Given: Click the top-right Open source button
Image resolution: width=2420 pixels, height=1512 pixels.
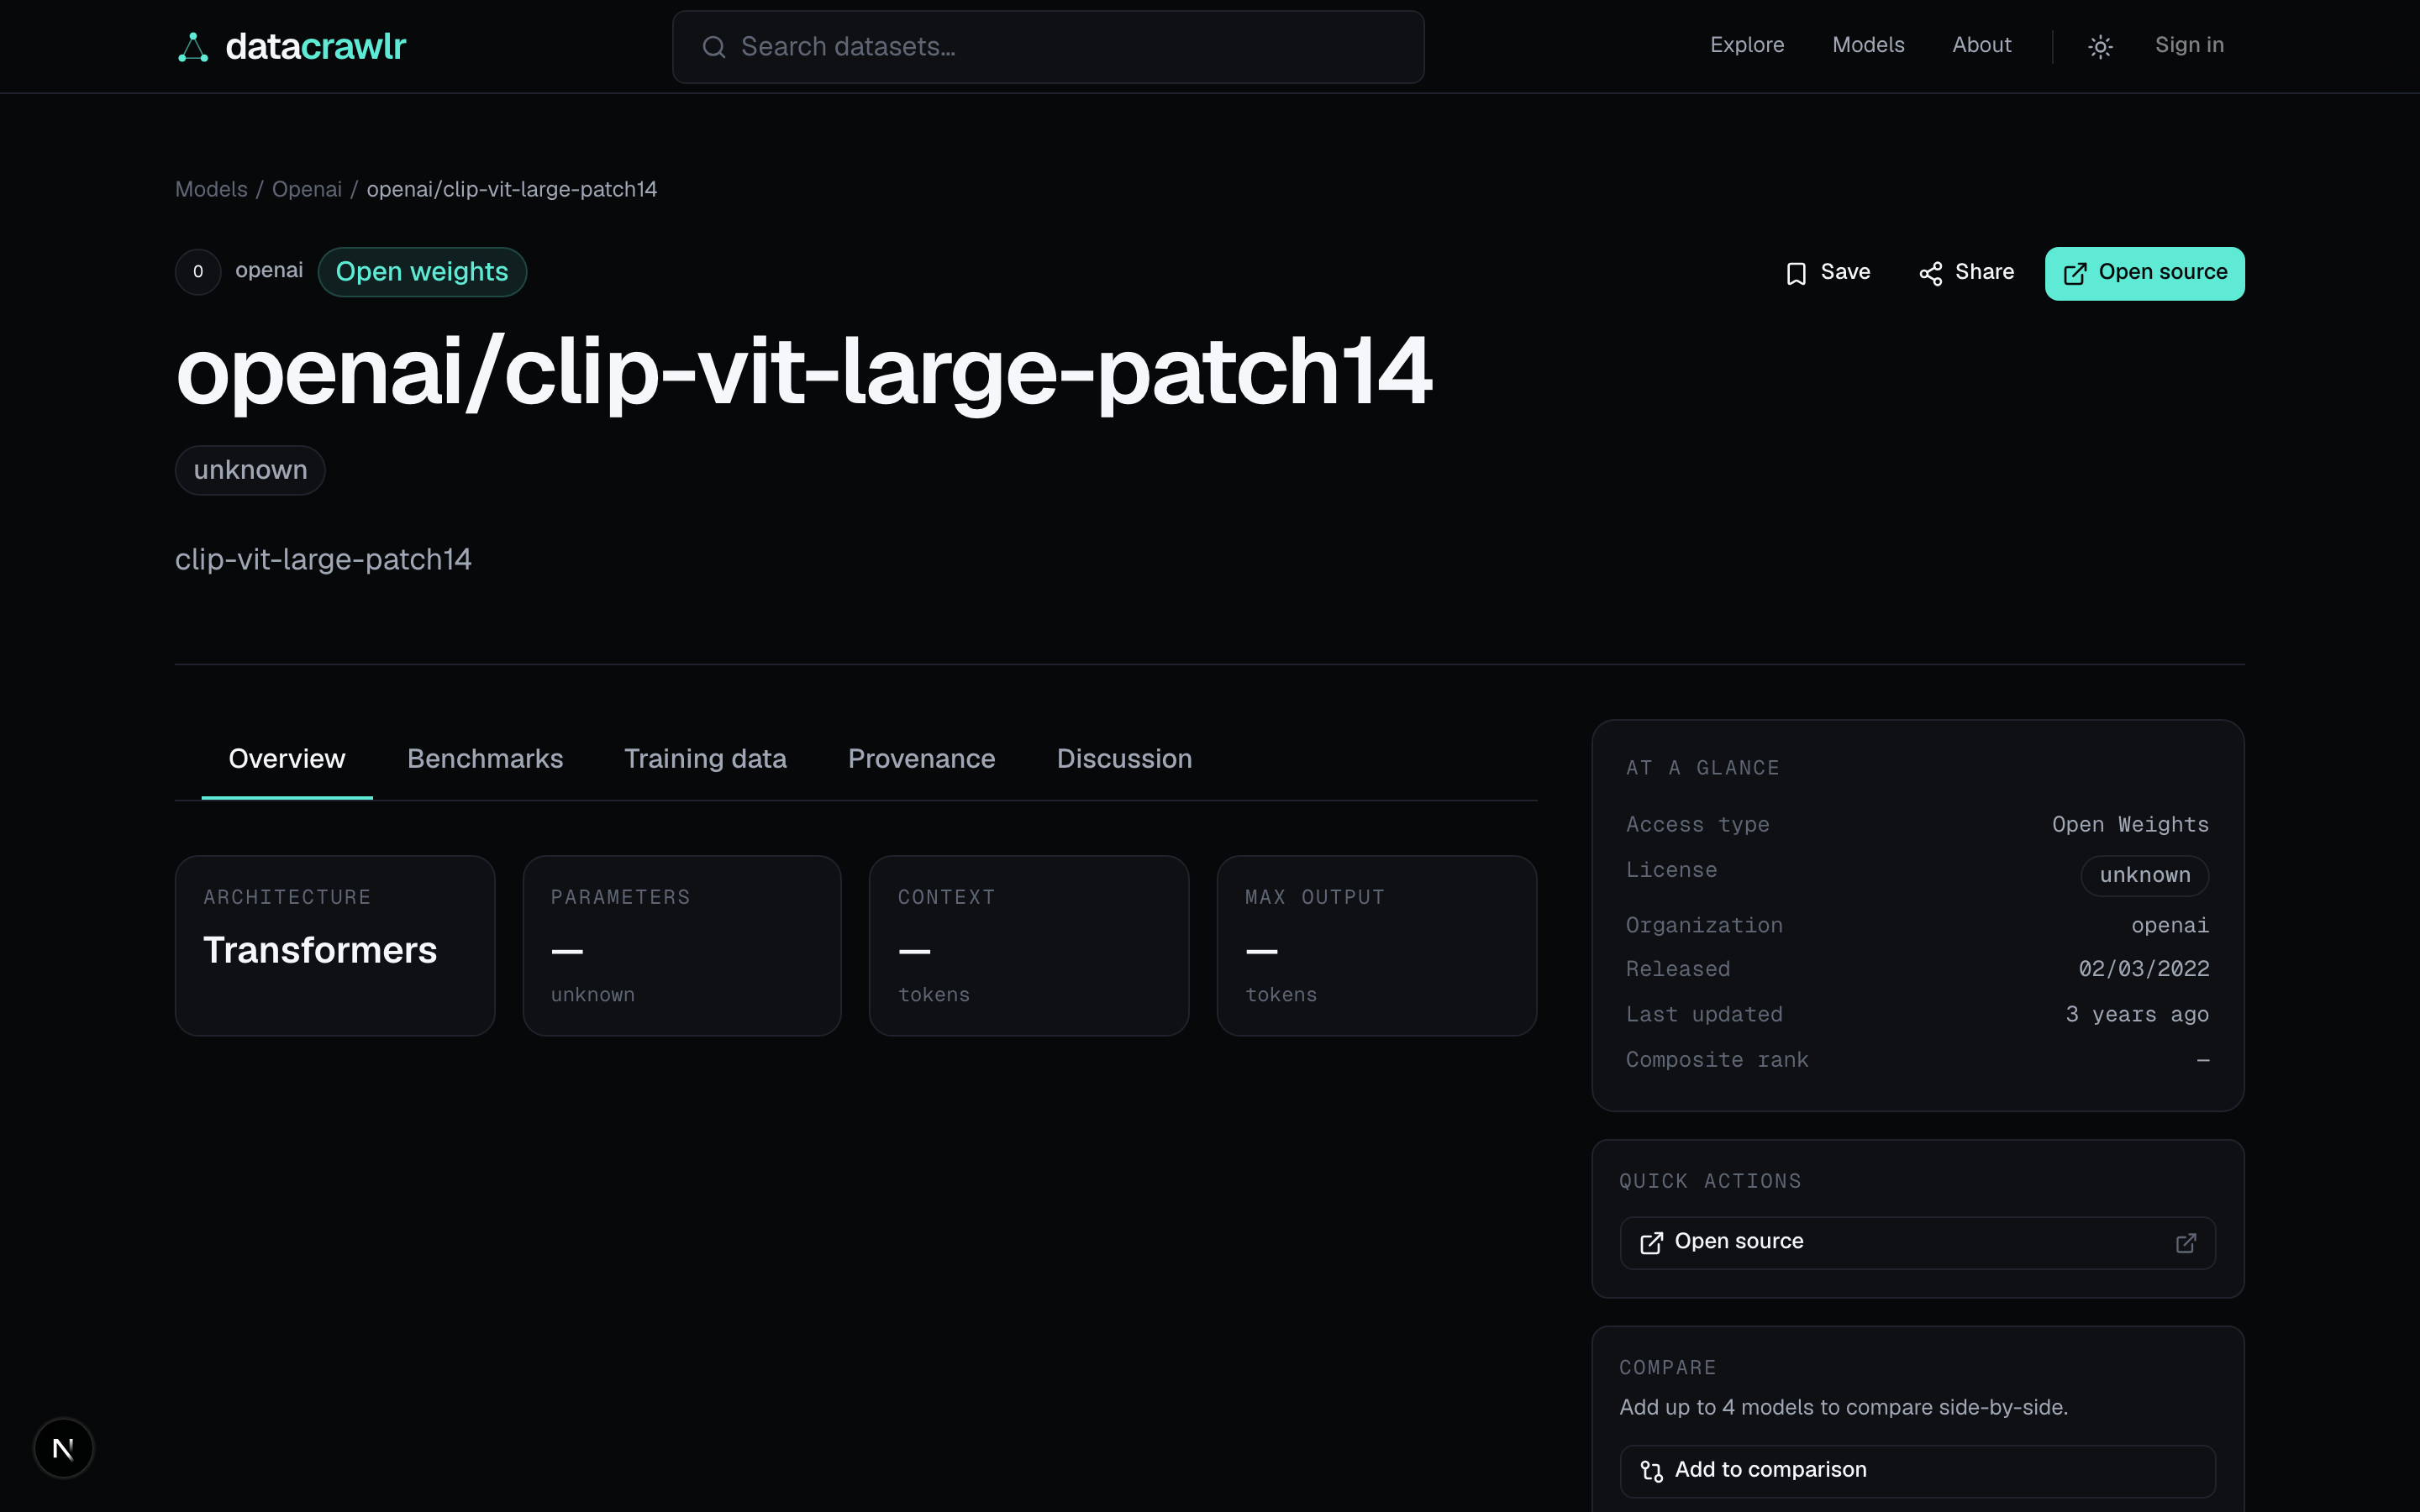Looking at the screenshot, I should pyautogui.click(x=2144, y=273).
